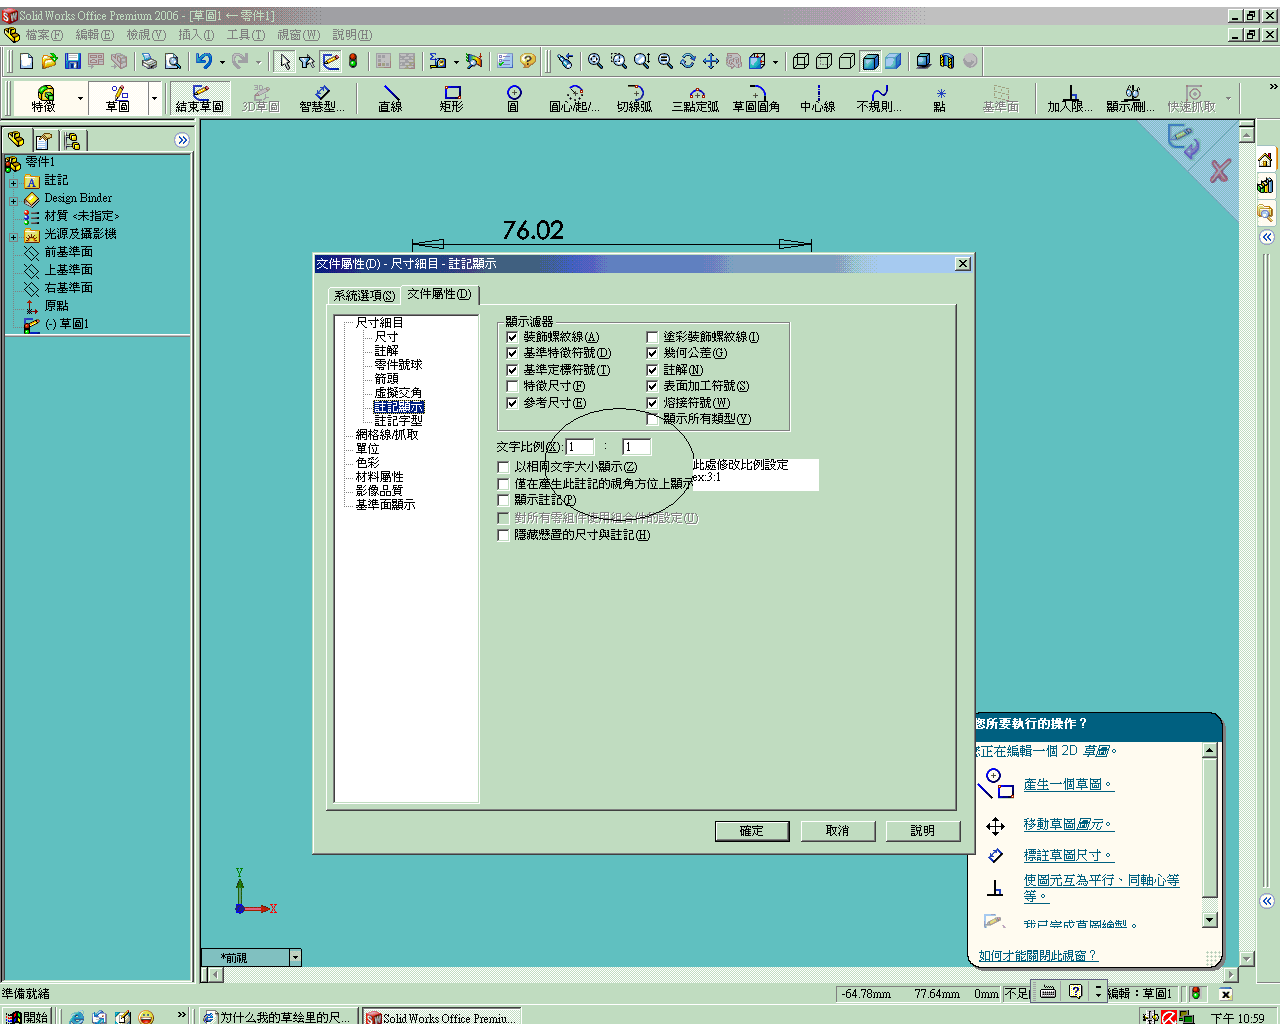Expand the feature manager panel chevron
Image resolution: width=1280 pixels, height=1024 pixels.
click(182, 140)
